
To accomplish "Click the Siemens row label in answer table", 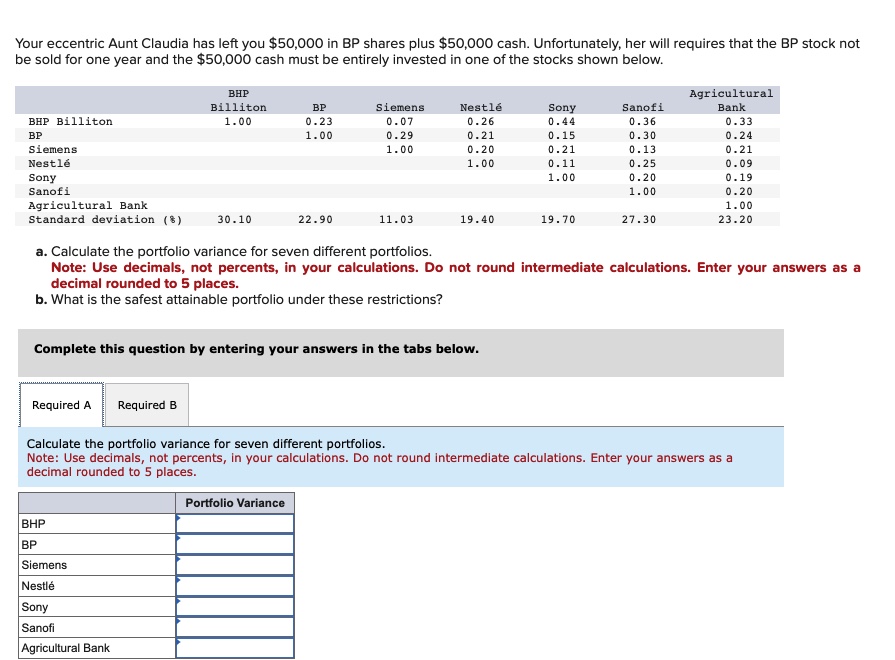I will 44,565.
